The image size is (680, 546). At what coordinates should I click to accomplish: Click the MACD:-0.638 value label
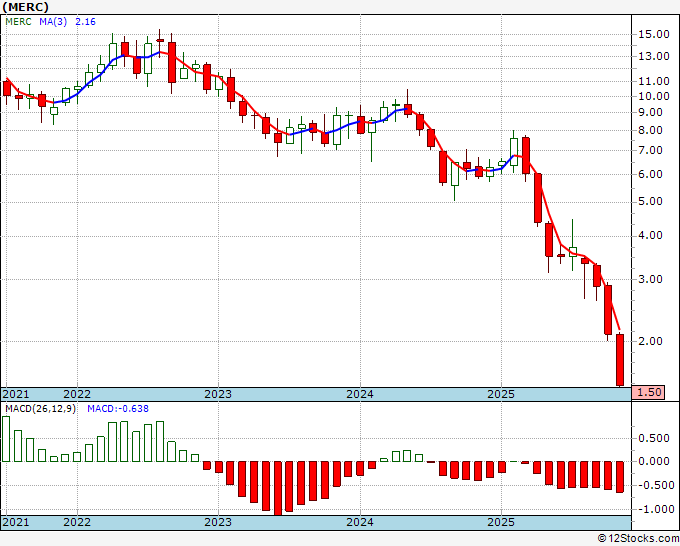118,409
